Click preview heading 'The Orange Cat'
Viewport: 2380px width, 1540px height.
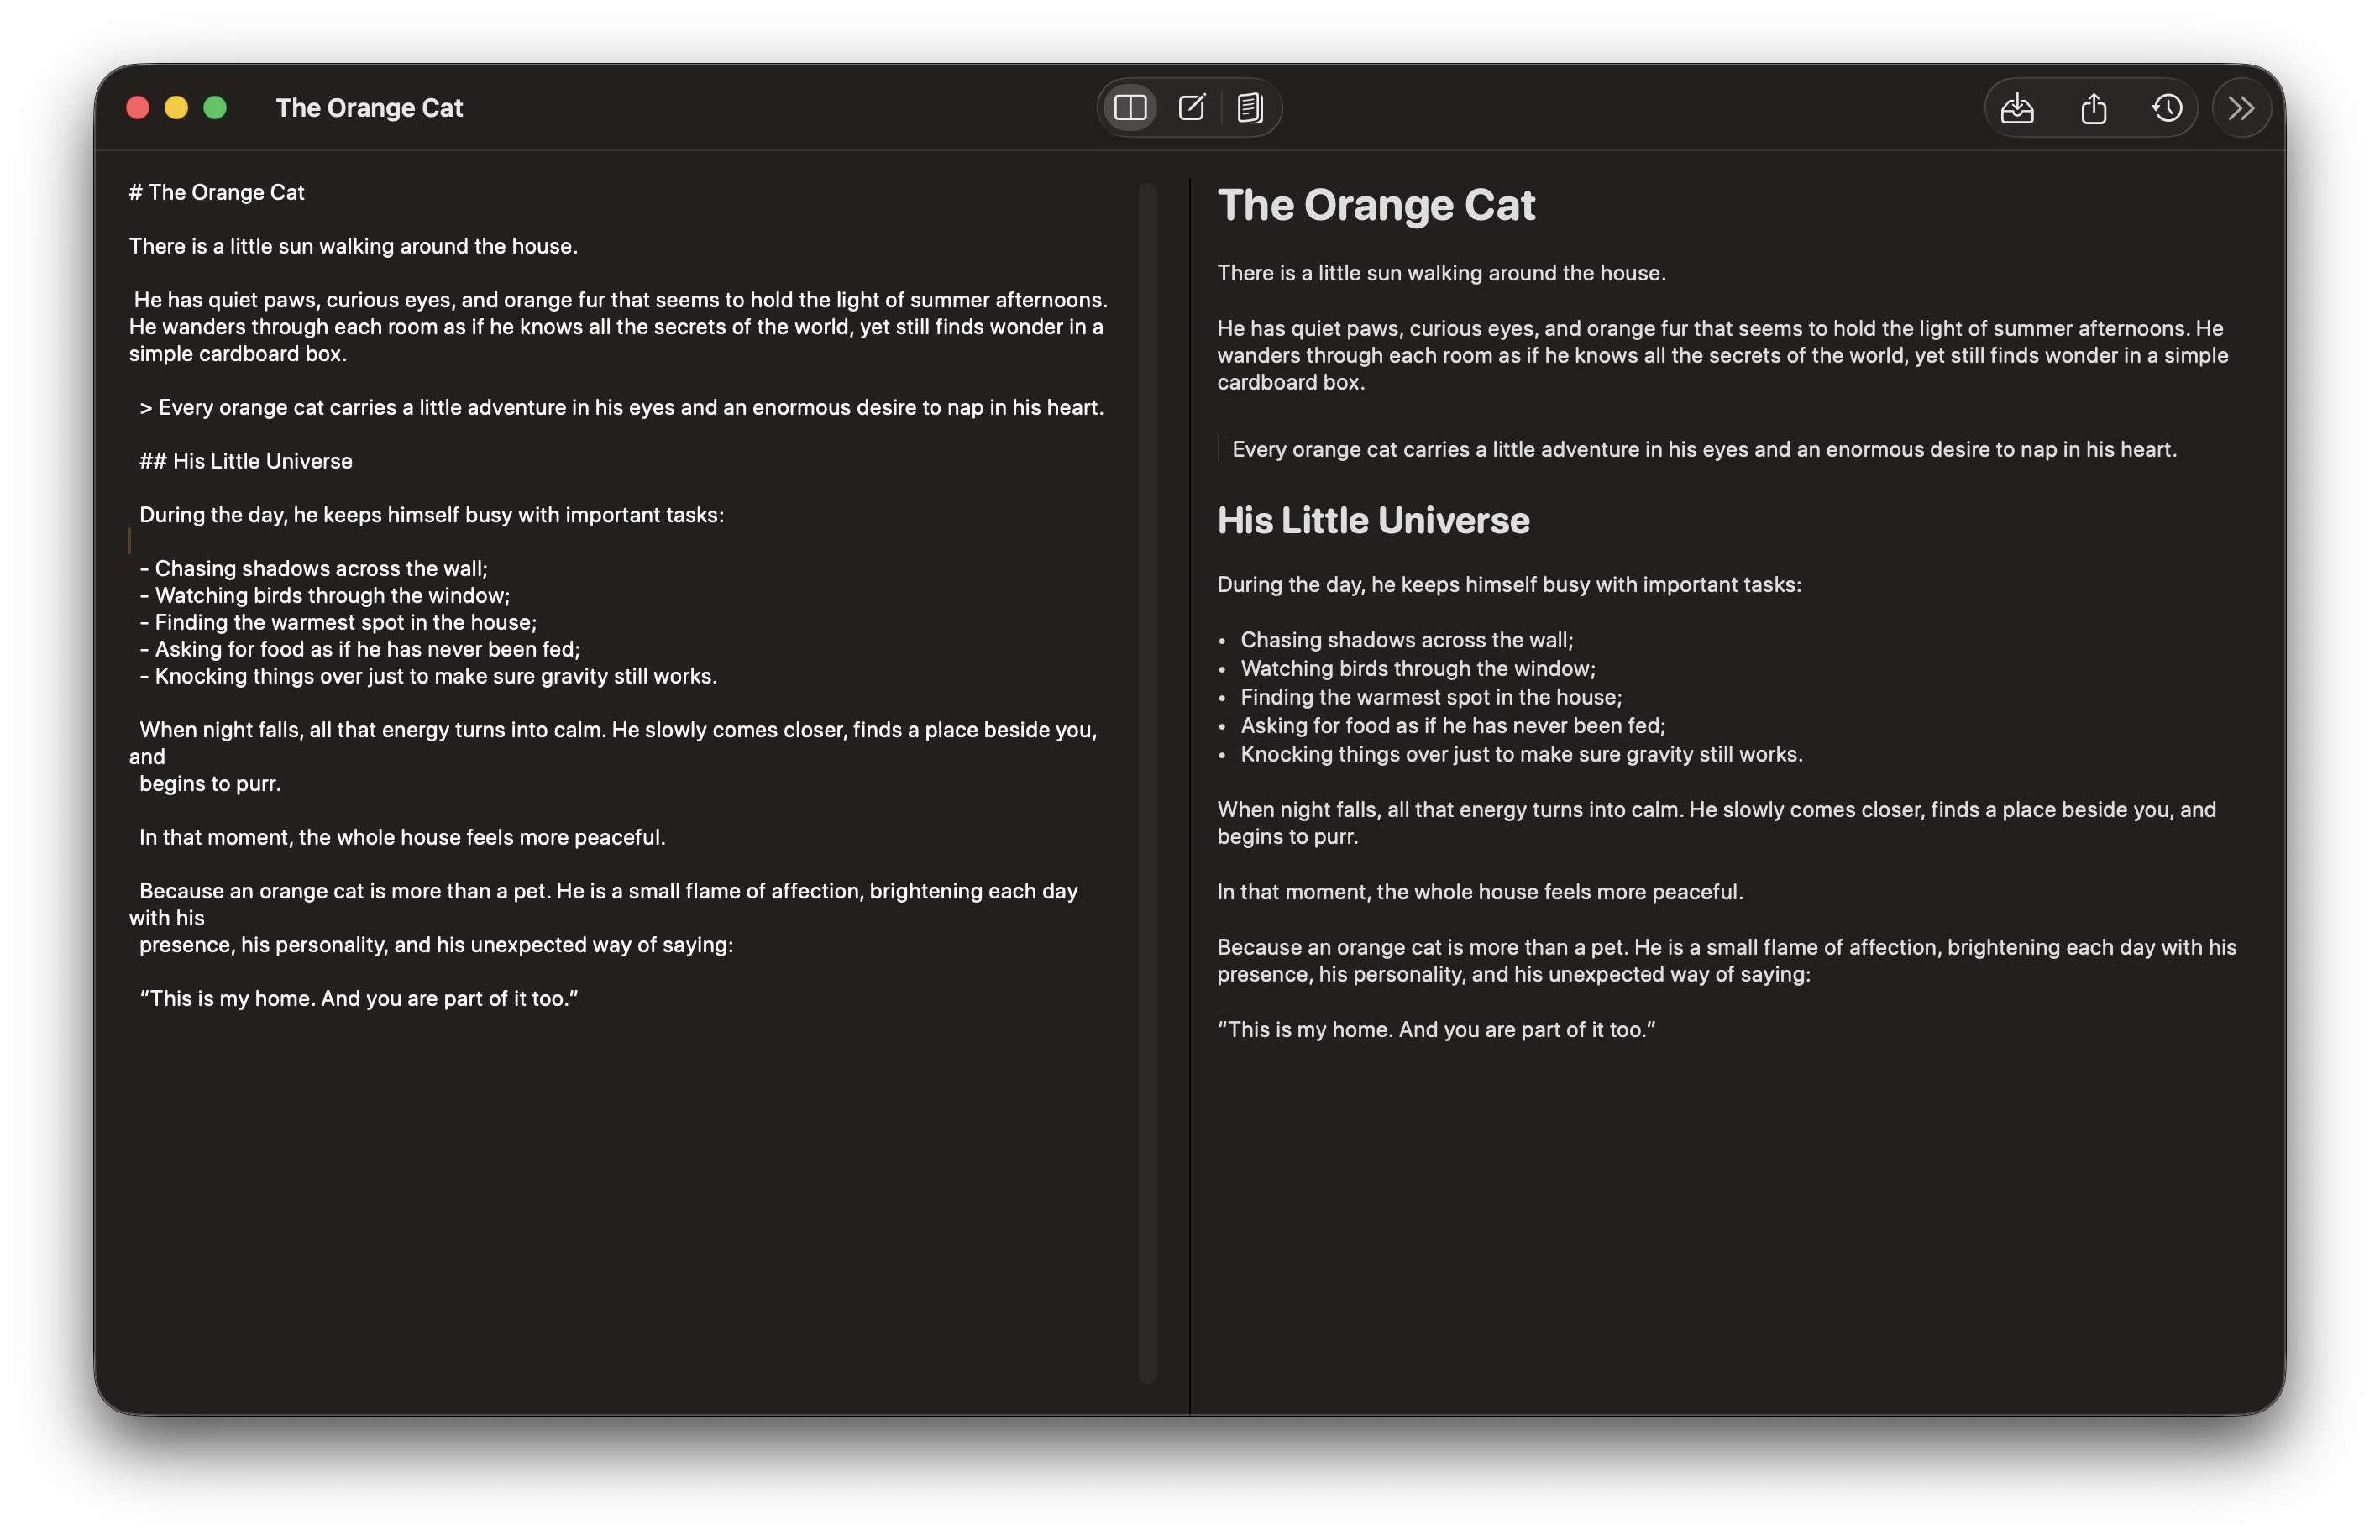click(1376, 205)
